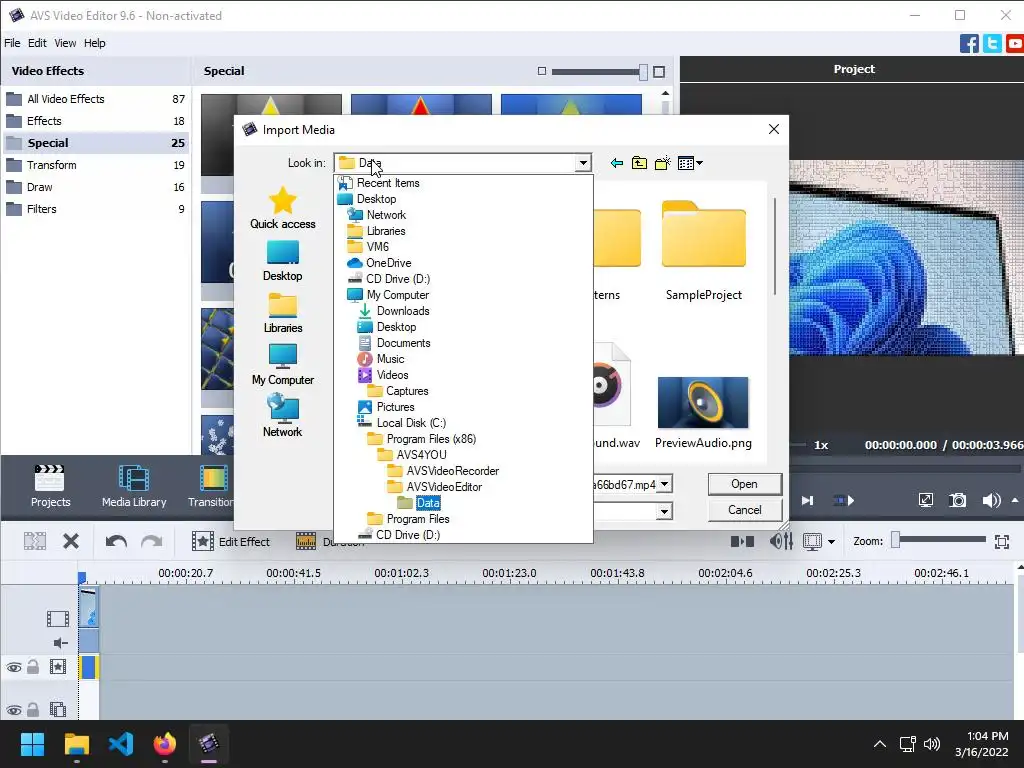
Task: Select My Computer in places bar
Action: [283, 365]
